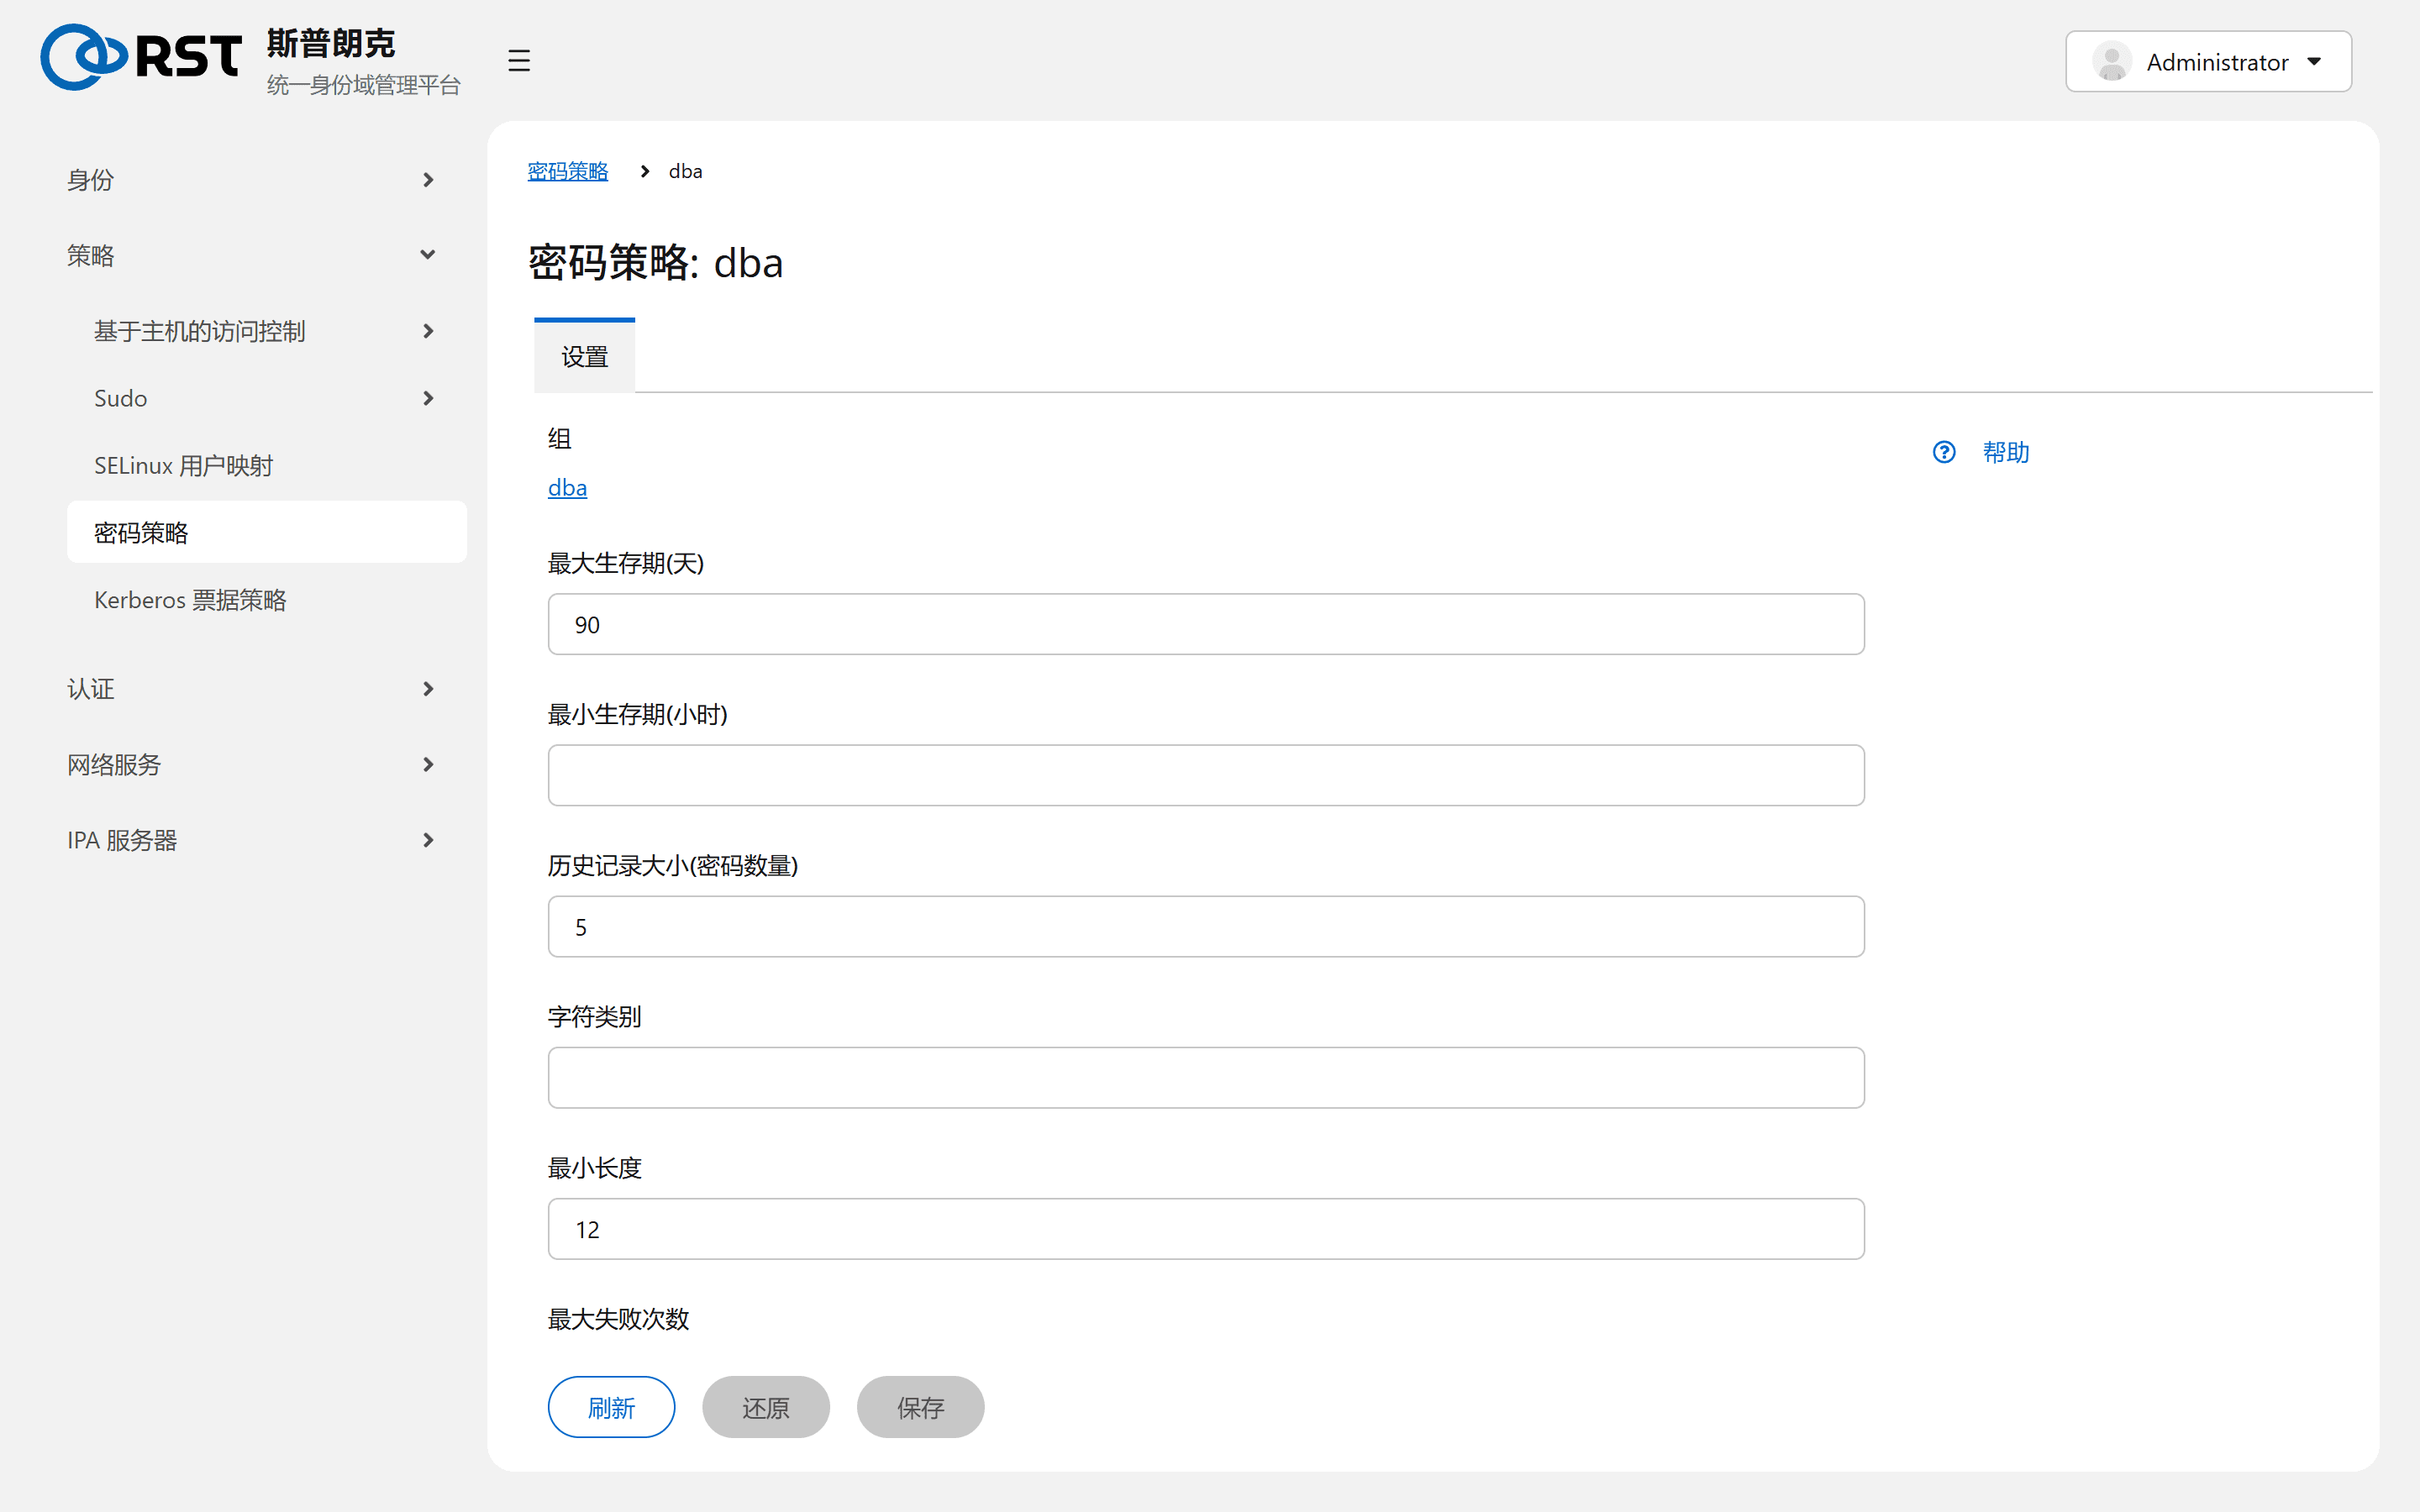
Task: Expand the Sudo submenu chevron
Action: pos(428,398)
